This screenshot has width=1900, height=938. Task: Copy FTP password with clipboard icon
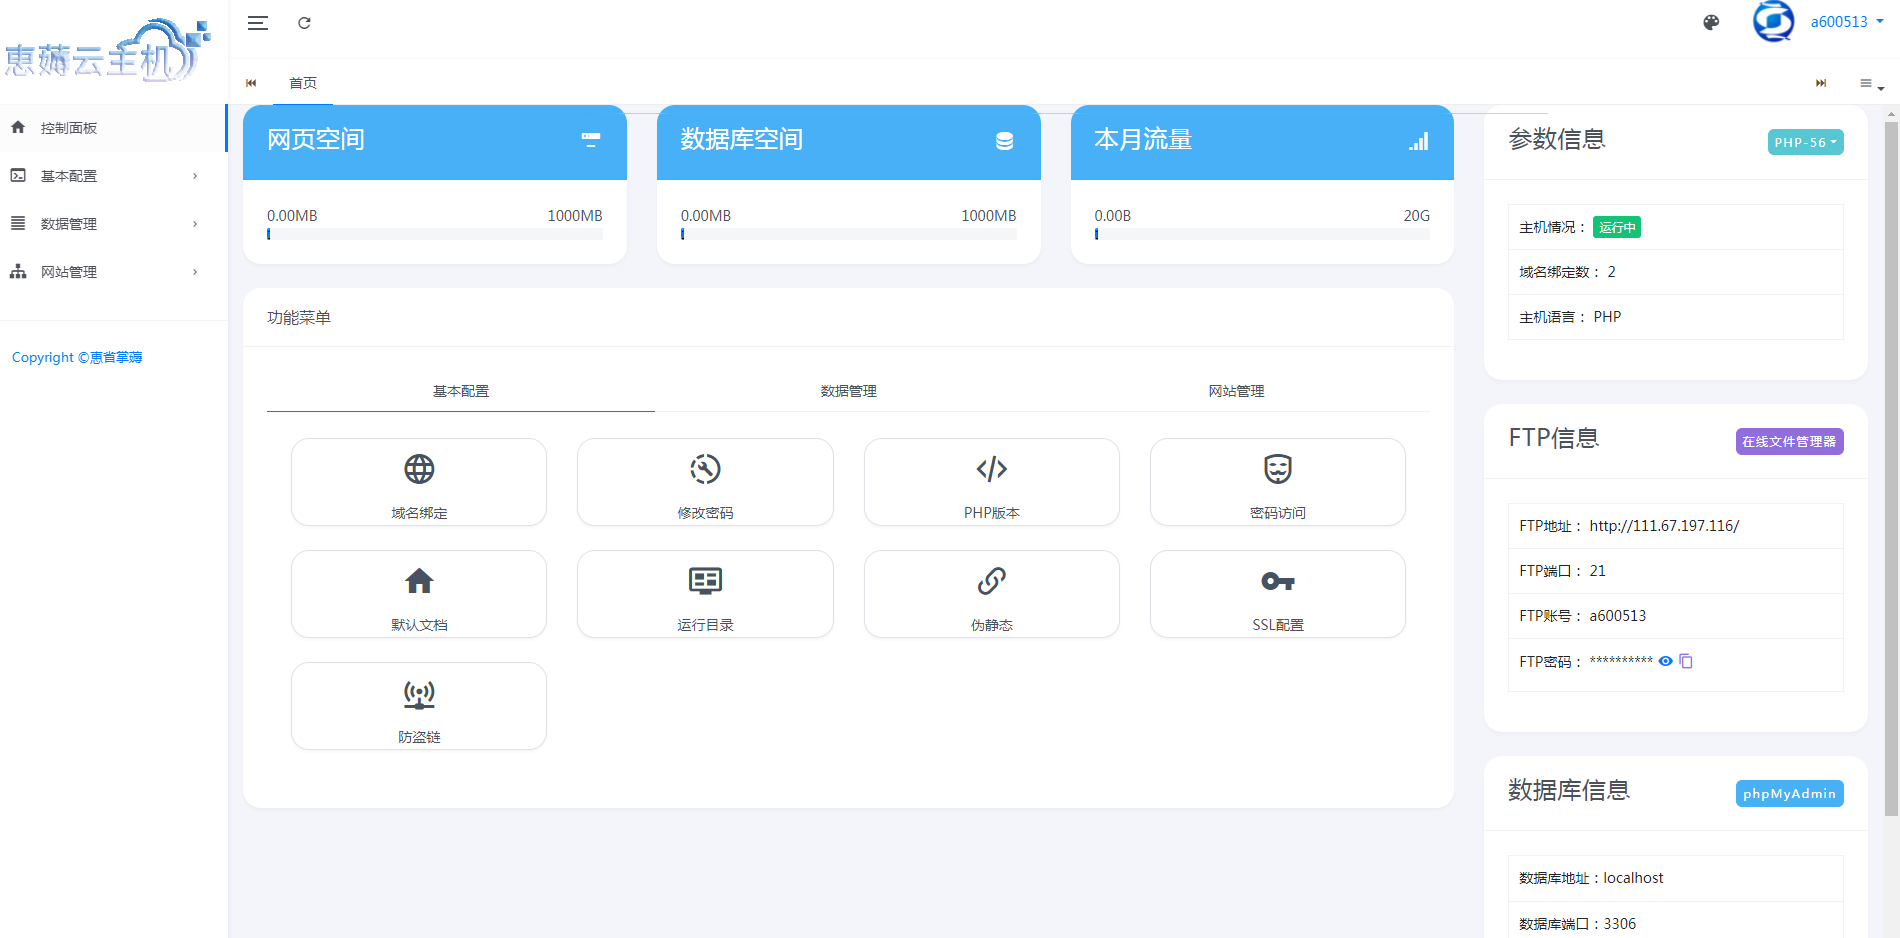(x=1686, y=661)
